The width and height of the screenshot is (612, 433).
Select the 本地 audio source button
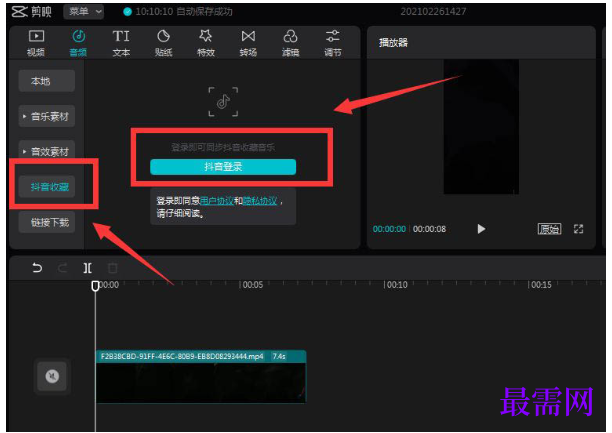coord(46,81)
